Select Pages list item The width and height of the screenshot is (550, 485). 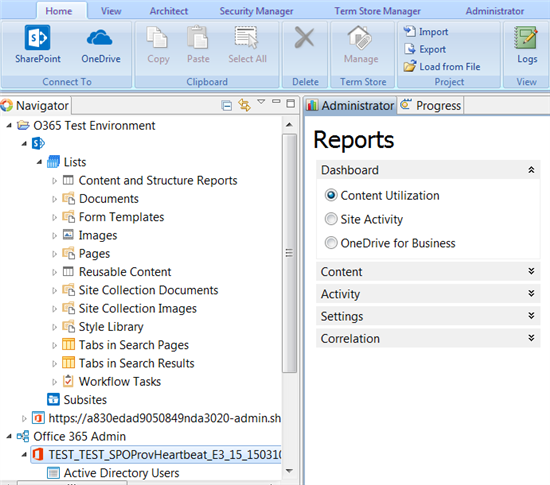[x=94, y=253]
